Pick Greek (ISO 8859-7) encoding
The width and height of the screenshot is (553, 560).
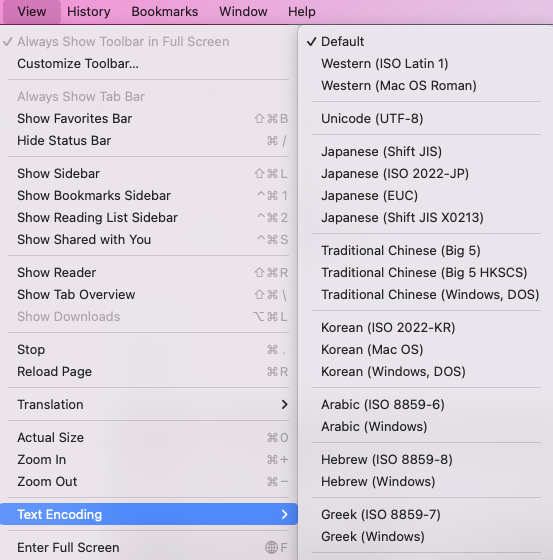click(x=425, y=515)
